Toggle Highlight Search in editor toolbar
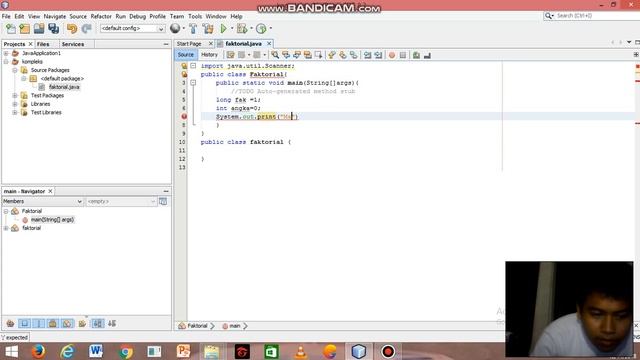 [x=308, y=55]
